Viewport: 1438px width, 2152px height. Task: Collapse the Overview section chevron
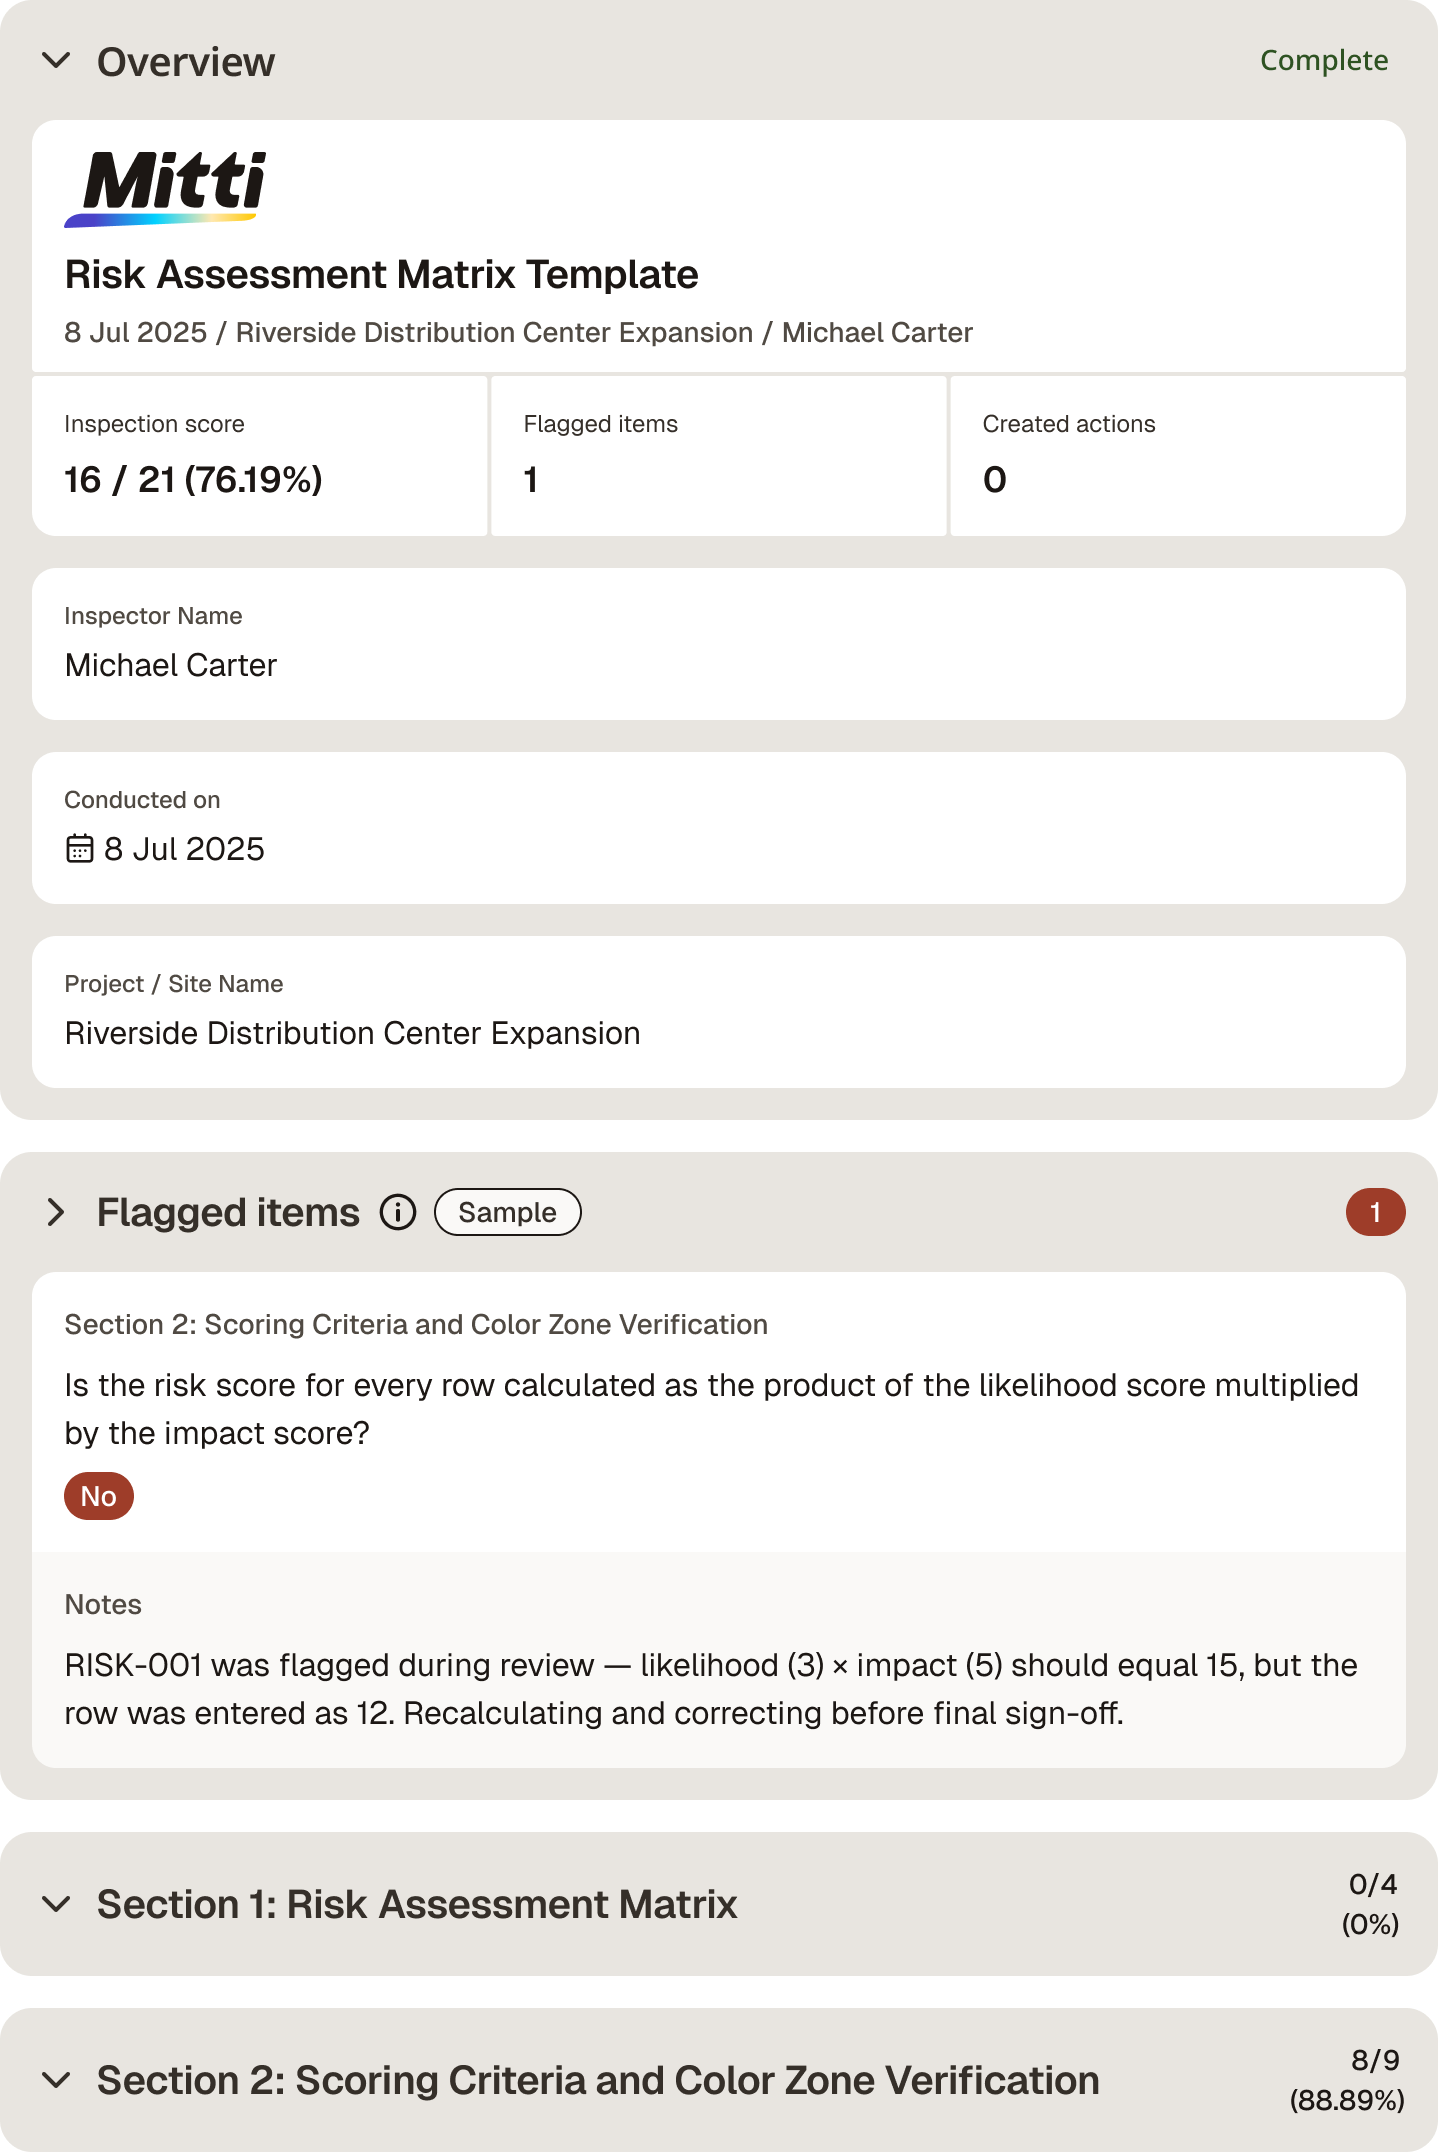coord(57,61)
